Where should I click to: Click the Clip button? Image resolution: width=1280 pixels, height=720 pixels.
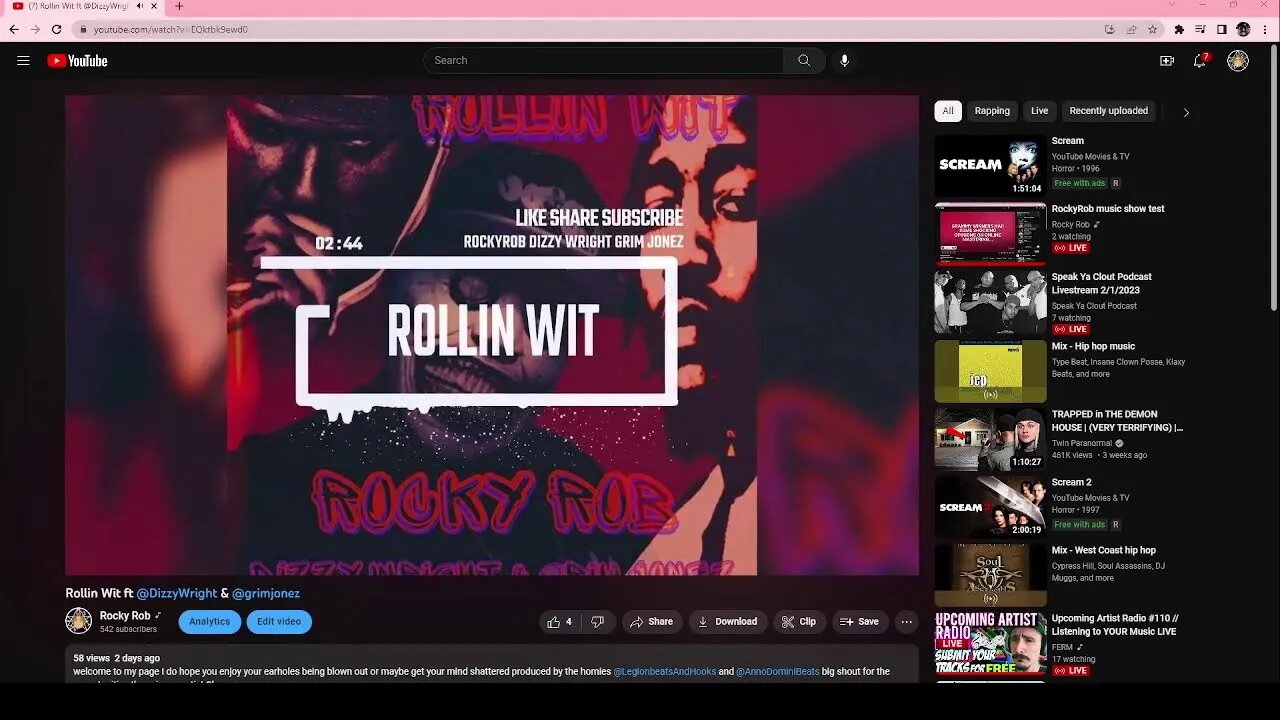799,622
